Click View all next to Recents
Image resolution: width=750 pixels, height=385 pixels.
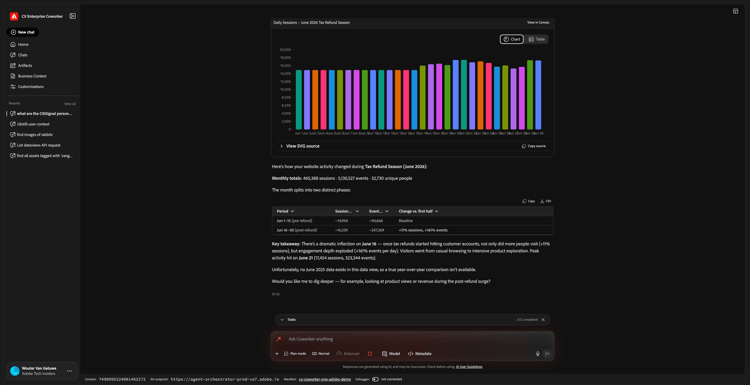point(70,104)
